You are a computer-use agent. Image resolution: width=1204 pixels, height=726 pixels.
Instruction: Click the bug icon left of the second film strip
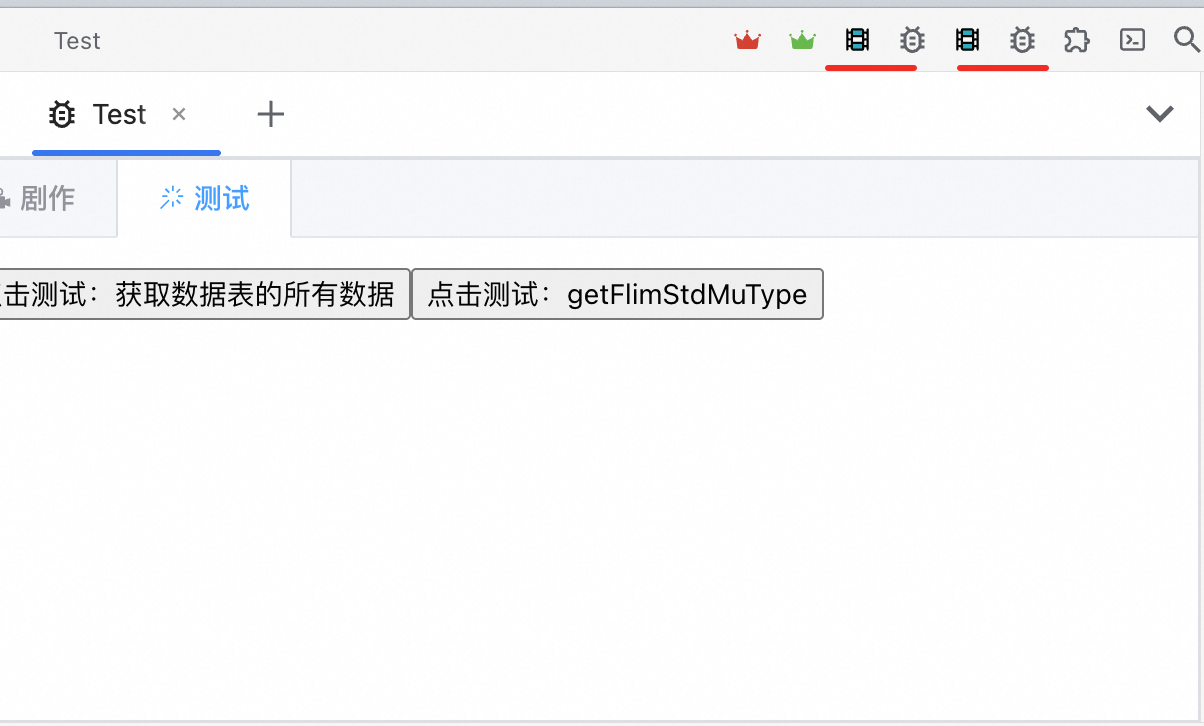912,40
